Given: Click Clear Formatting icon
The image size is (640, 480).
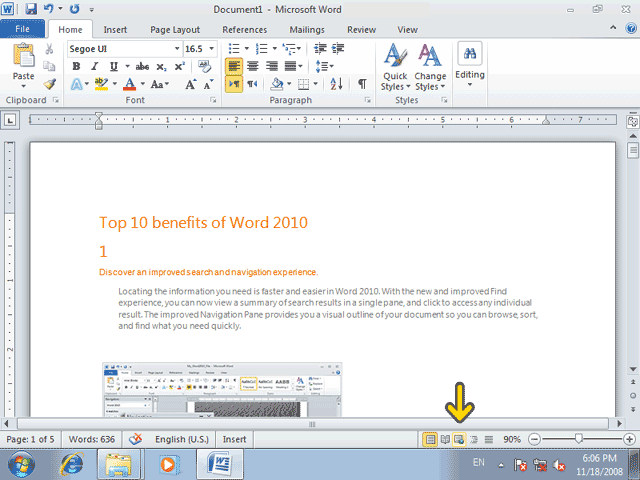Looking at the screenshot, I should coord(204,67).
